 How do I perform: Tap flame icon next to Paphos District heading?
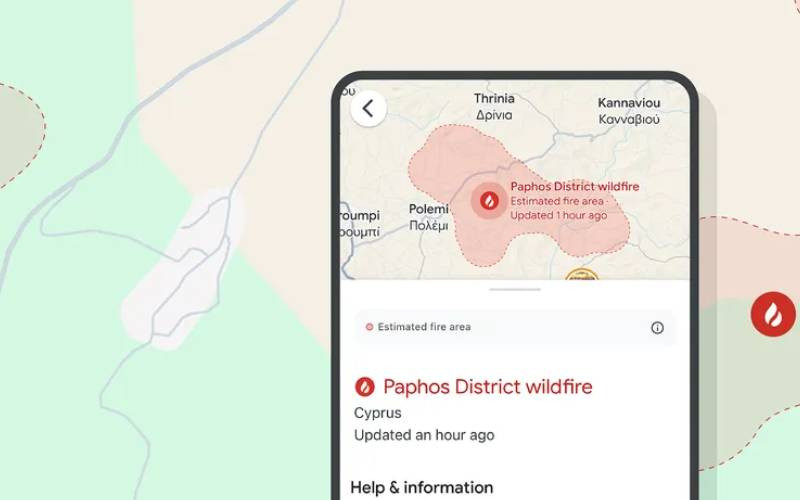pos(365,387)
